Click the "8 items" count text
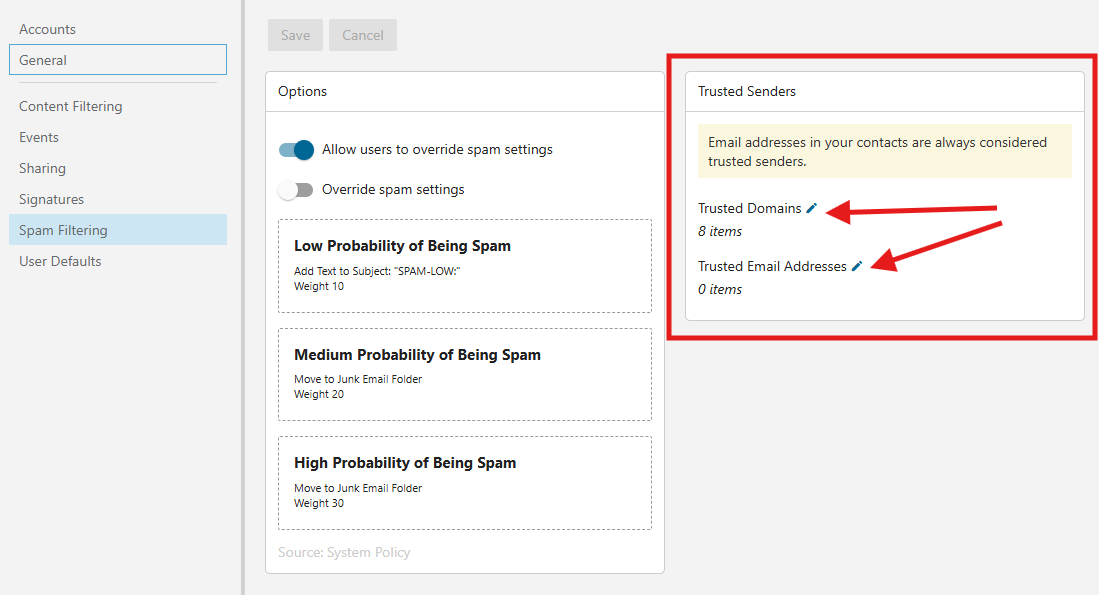 (720, 231)
